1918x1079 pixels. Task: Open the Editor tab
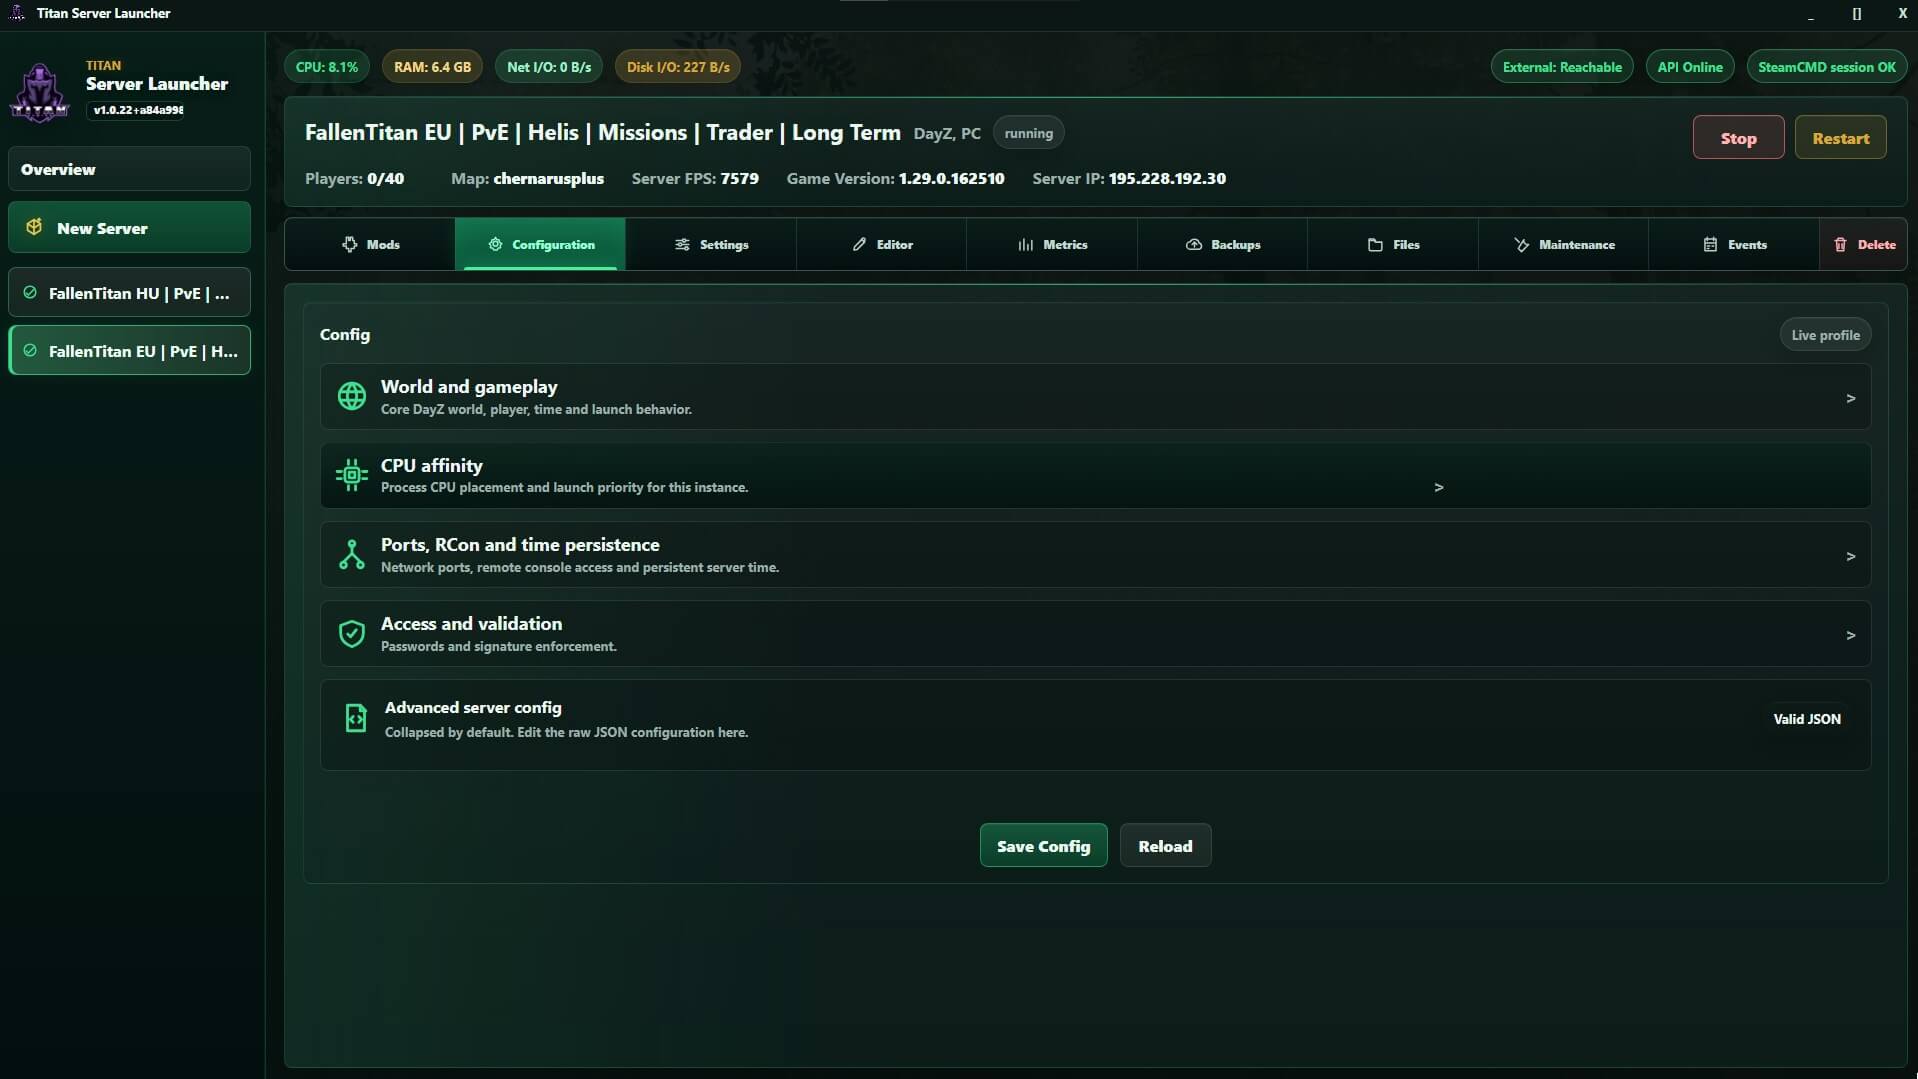pos(882,244)
